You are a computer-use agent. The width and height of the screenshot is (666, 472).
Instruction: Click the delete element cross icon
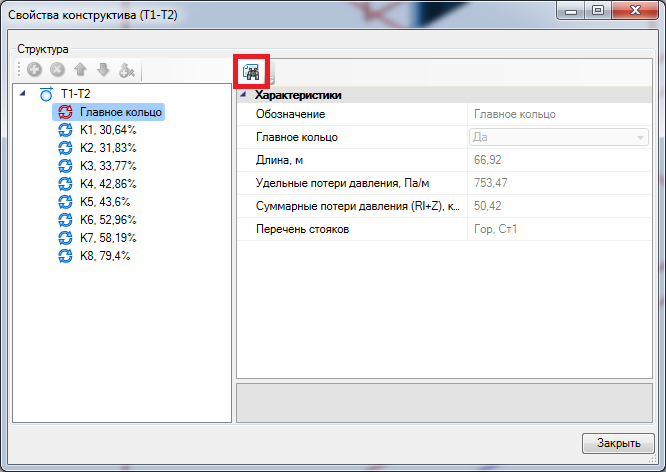click(x=57, y=71)
